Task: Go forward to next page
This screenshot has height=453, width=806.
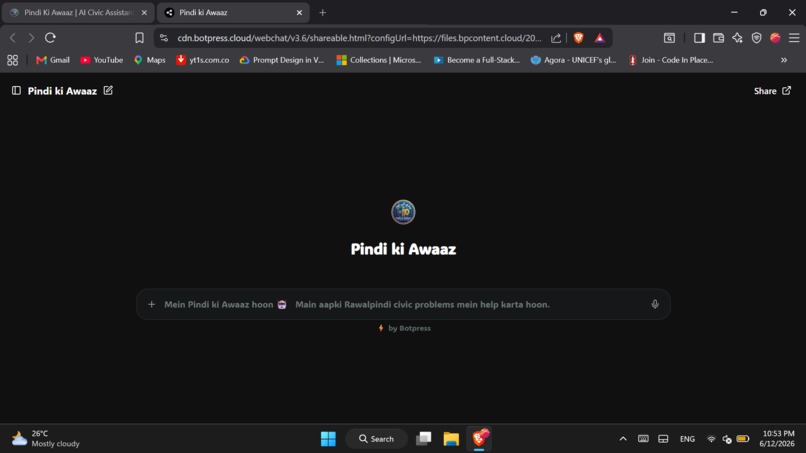Action: pyautogui.click(x=31, y=38)
